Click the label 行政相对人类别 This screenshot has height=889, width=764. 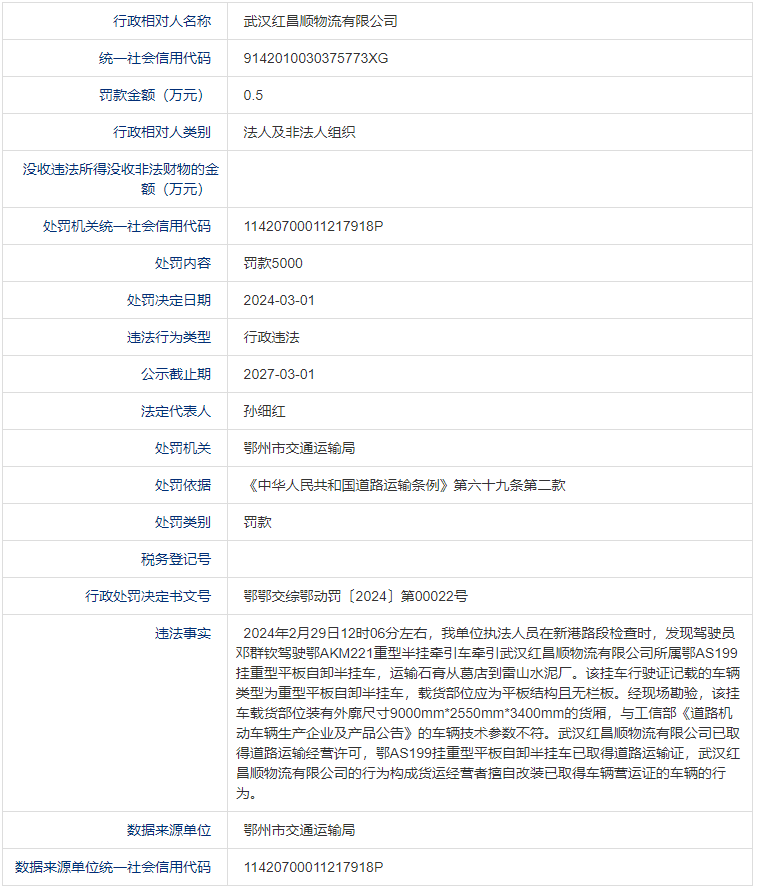point(162,132)
